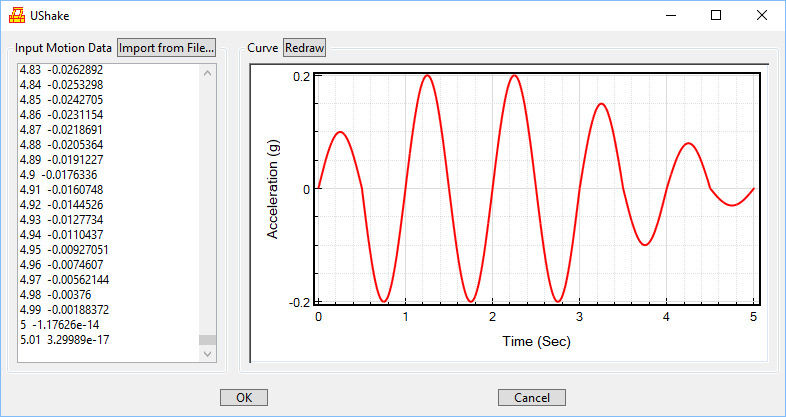Click the Time (Sec) axis label

pyautogui.click(x=536, y=341)
